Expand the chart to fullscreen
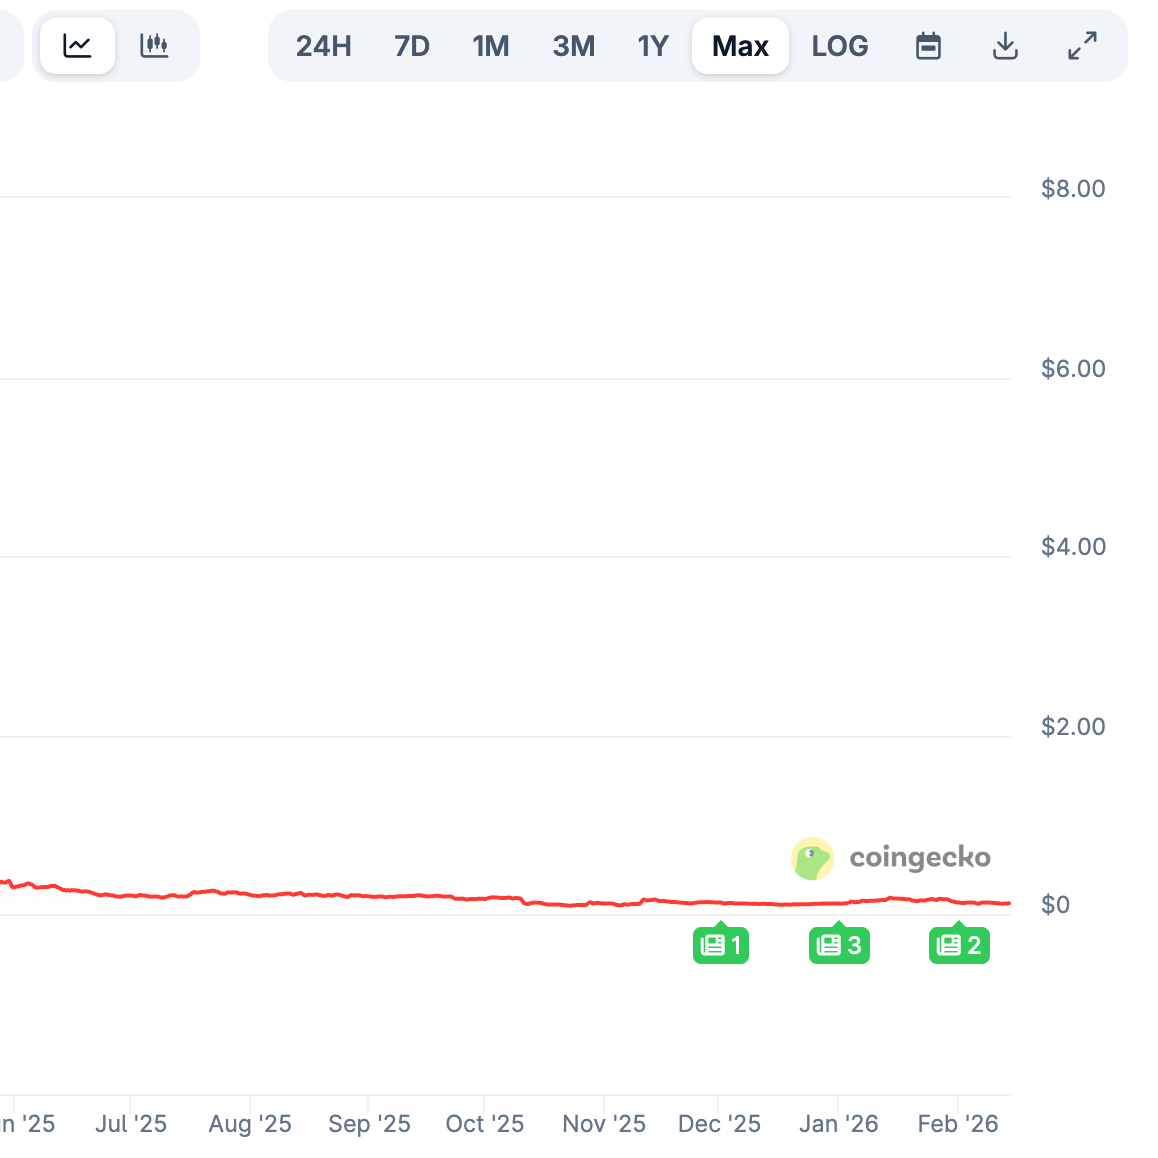Viewport: 1158px width, 1158px height. pos(1082,45)
